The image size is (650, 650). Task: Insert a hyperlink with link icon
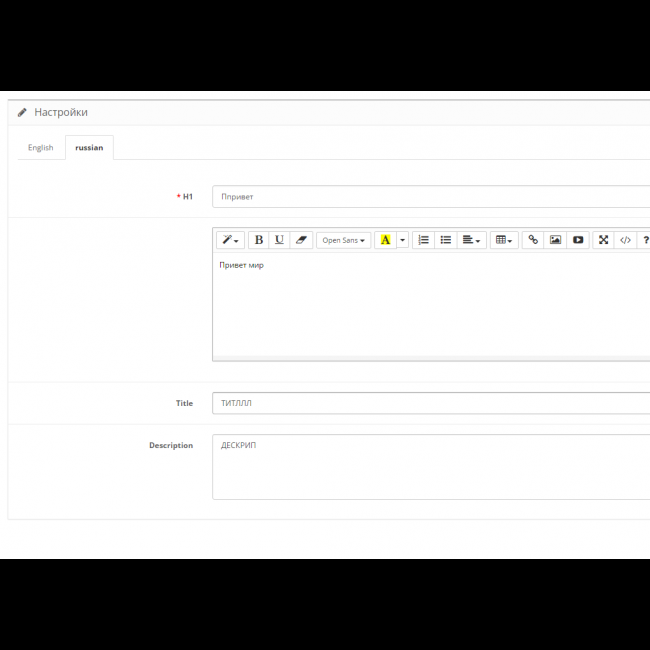pos(533,240)
